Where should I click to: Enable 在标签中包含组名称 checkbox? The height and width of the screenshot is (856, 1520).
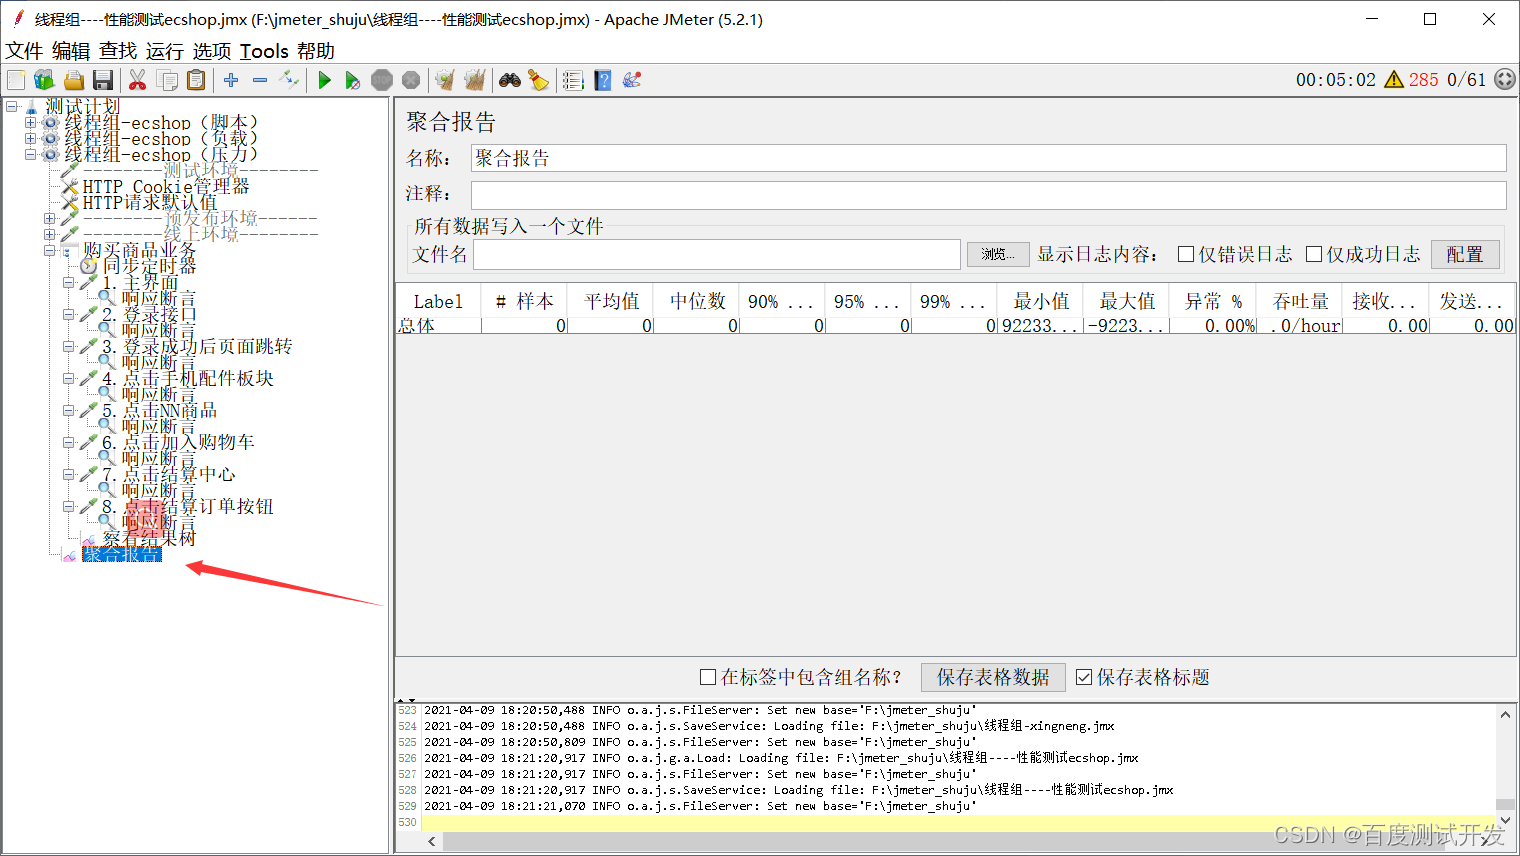point(708,677)
